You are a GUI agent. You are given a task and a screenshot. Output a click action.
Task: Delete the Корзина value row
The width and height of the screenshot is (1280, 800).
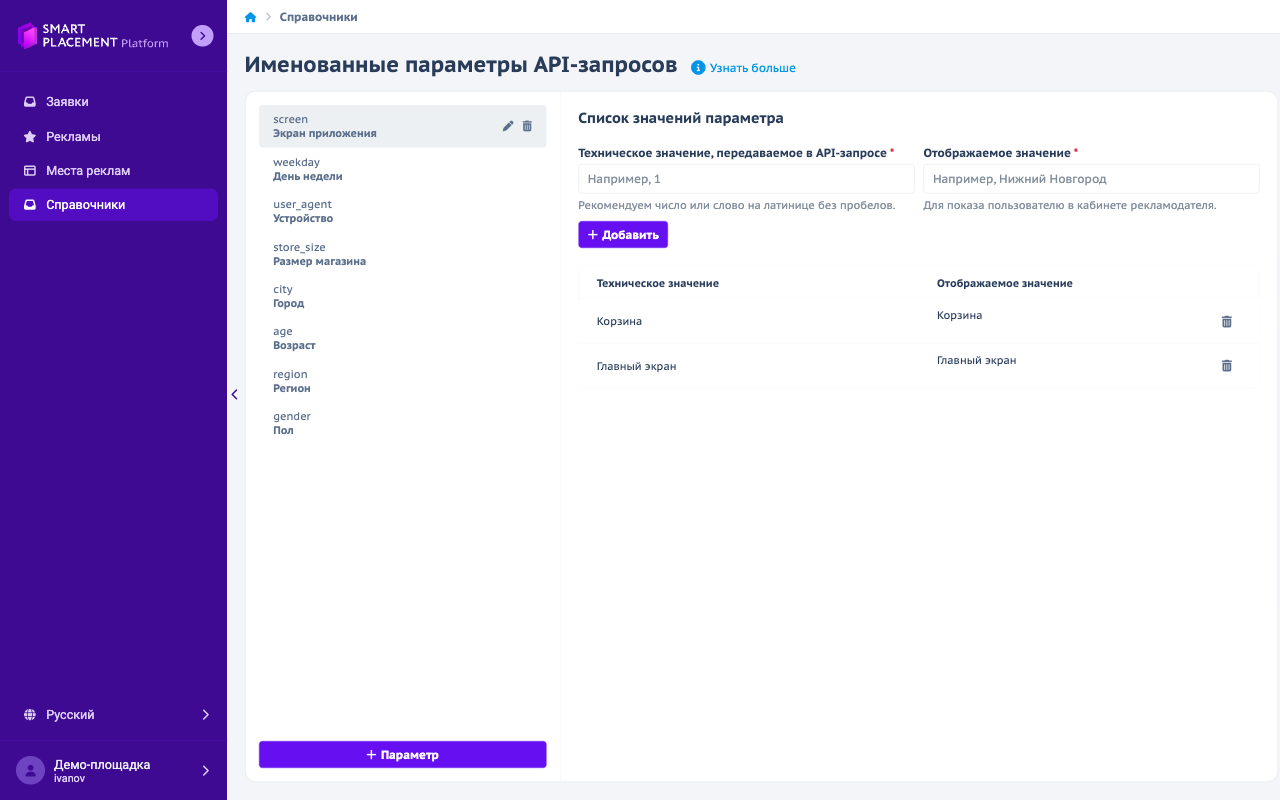click(1227, 321)
